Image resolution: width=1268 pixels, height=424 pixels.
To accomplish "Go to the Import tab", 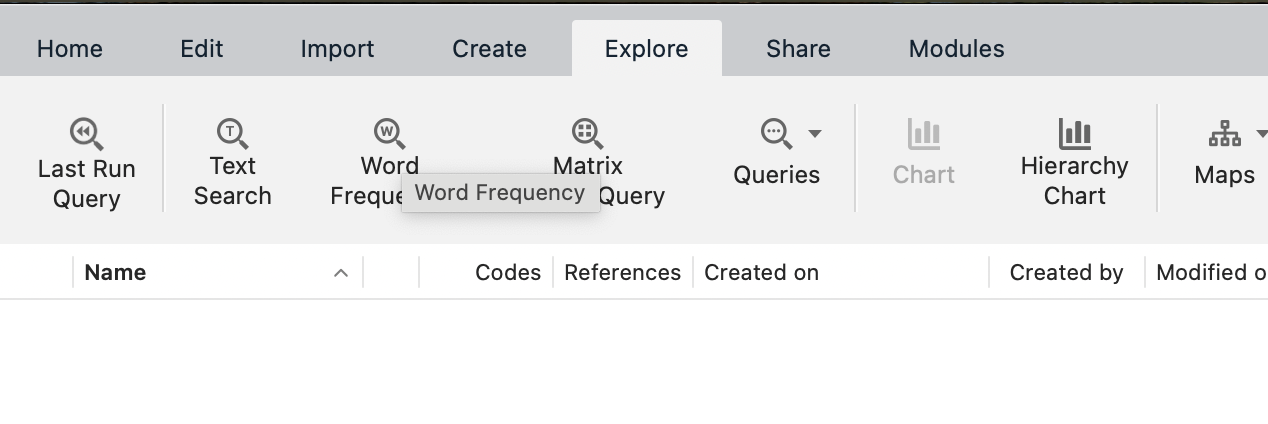I will 337,49.
